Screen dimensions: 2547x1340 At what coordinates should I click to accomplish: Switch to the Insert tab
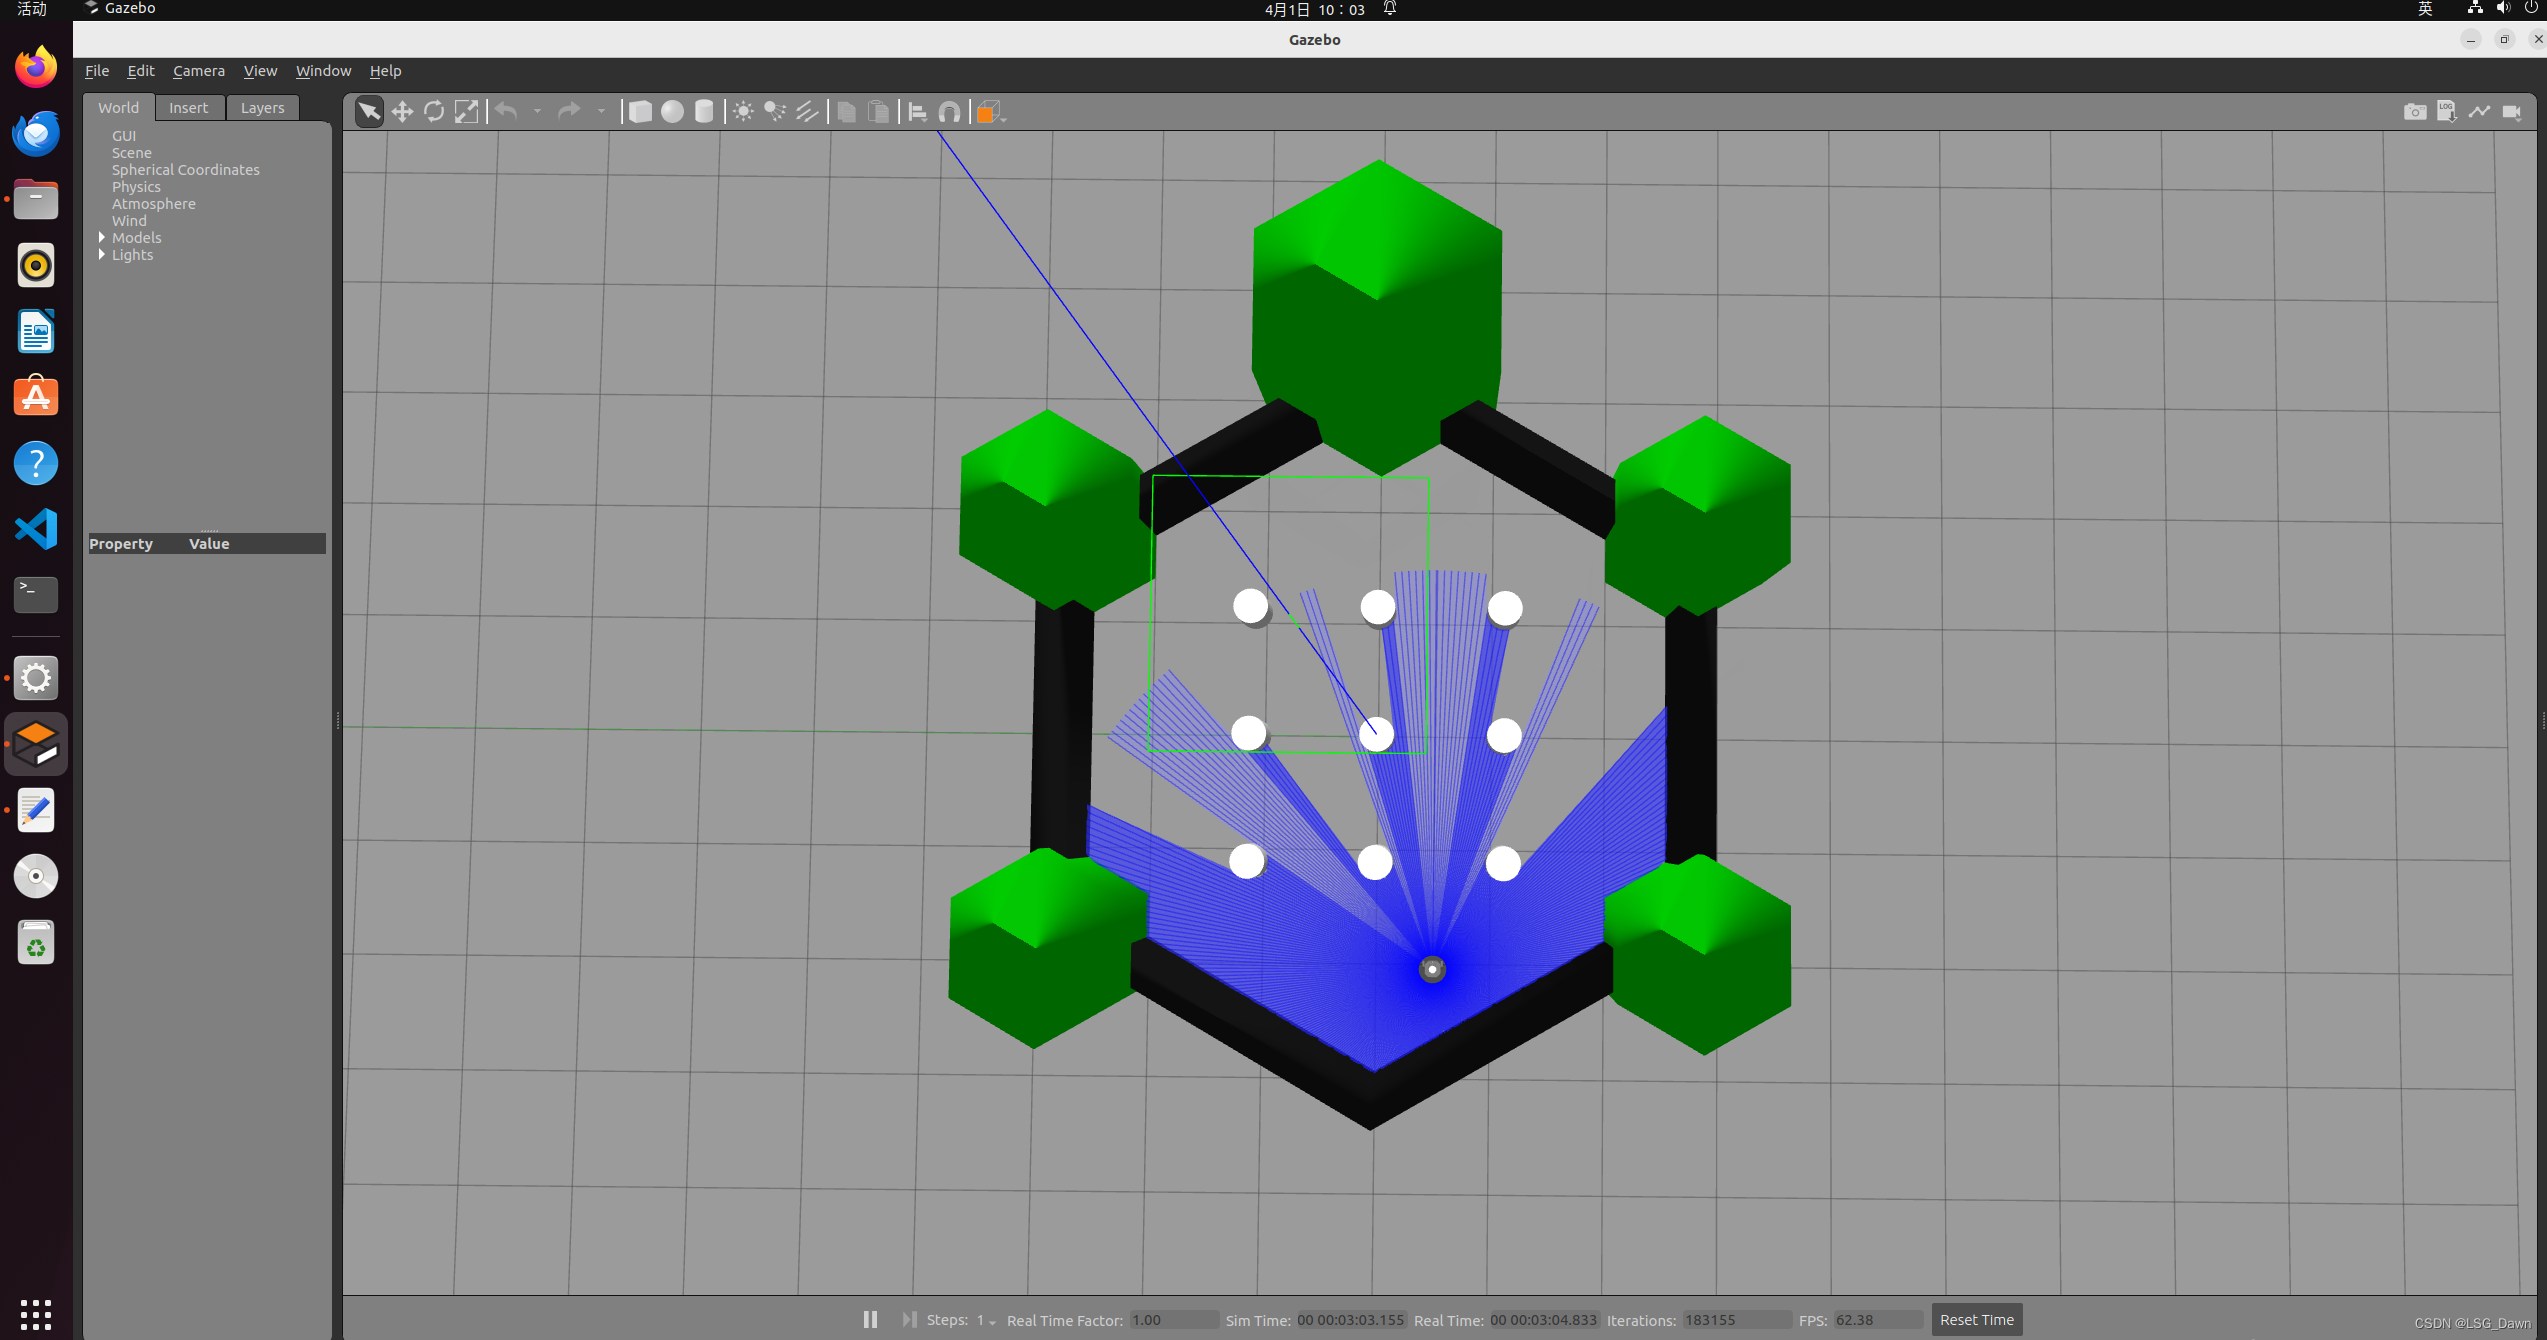click(x=189, y=107)
